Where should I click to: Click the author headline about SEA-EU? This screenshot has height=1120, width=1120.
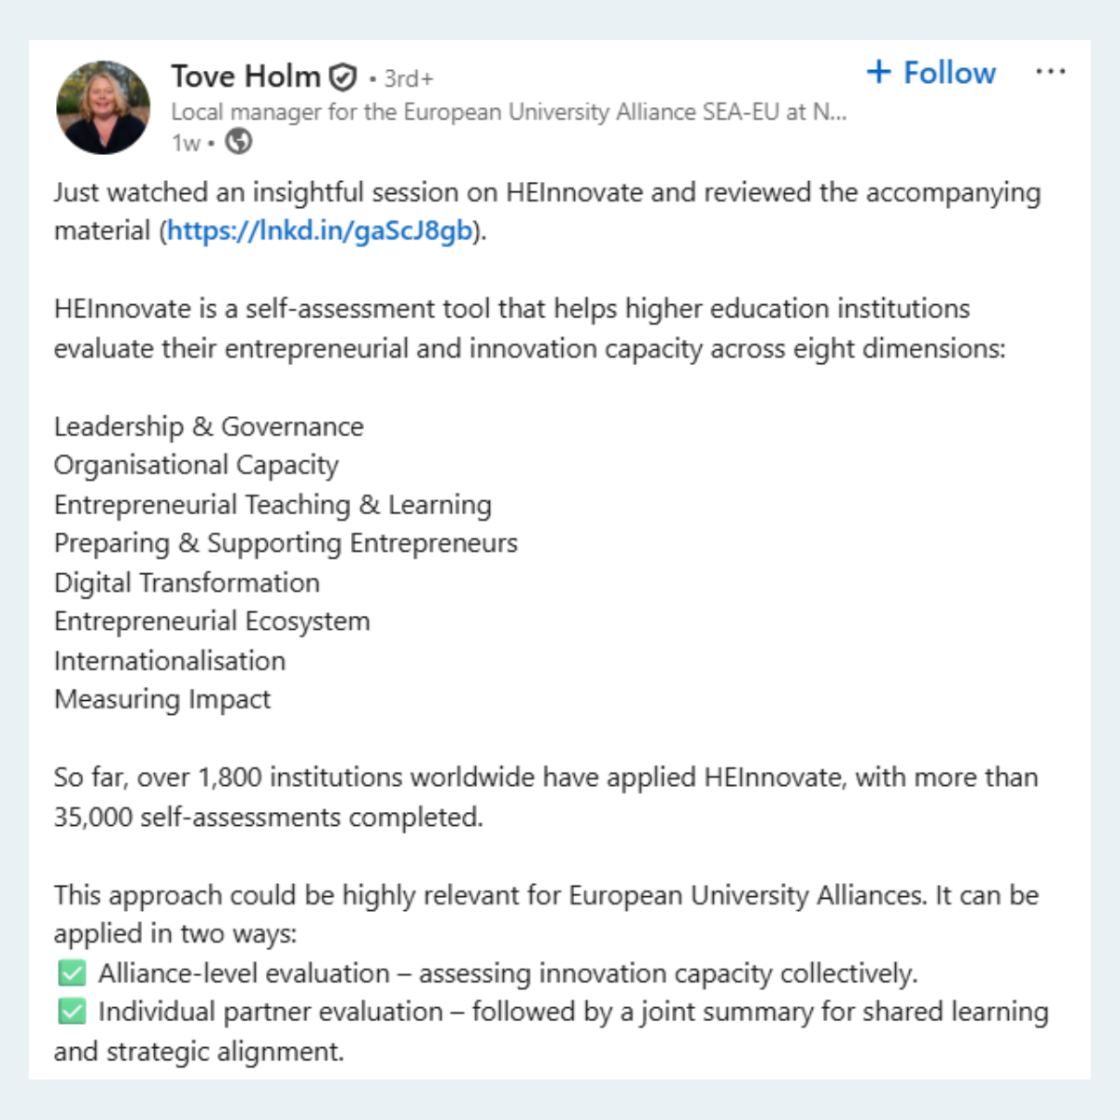(x=508, y=112)
